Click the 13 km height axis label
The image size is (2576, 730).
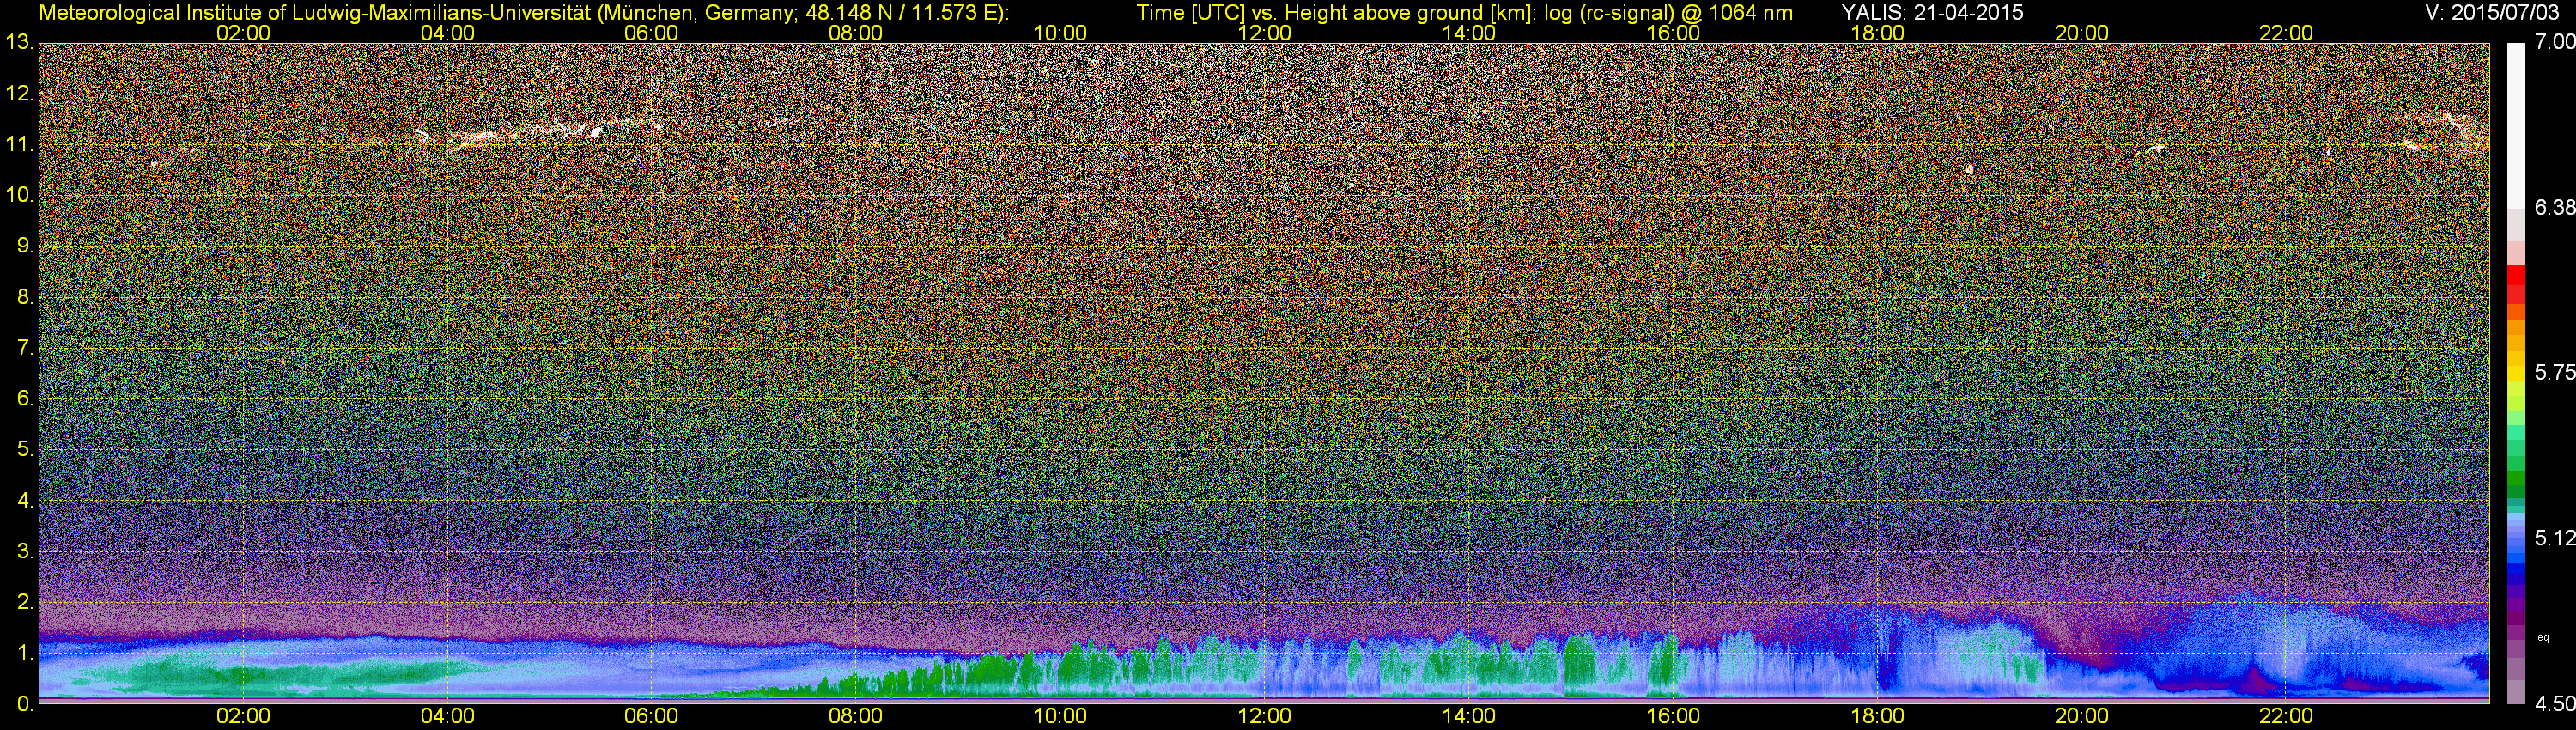click(x=18, y=43)
